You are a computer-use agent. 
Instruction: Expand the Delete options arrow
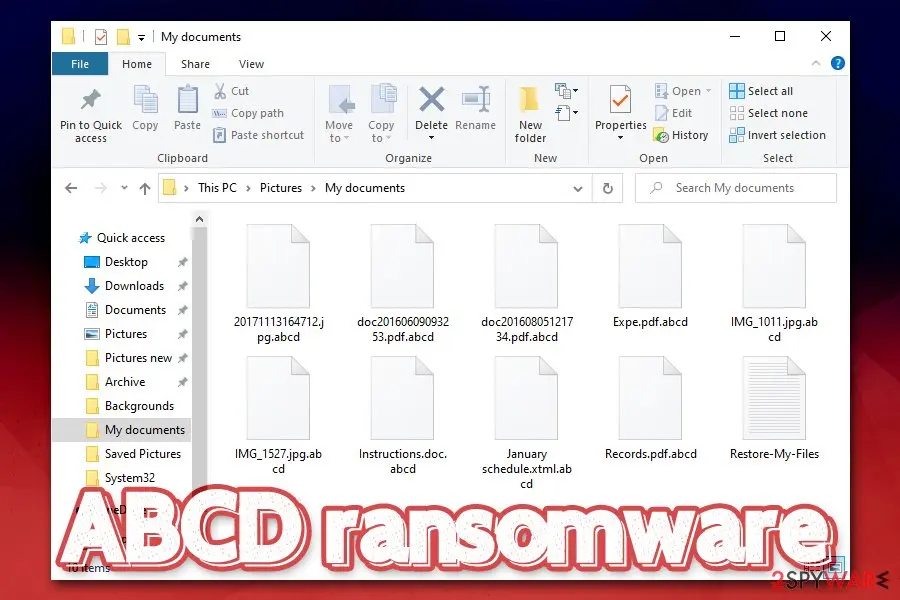coord(432,138)
